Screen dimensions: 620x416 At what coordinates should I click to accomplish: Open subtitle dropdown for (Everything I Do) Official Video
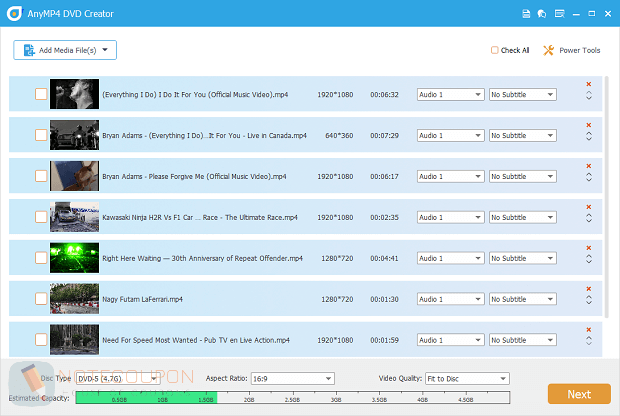[x=523, y=95]
